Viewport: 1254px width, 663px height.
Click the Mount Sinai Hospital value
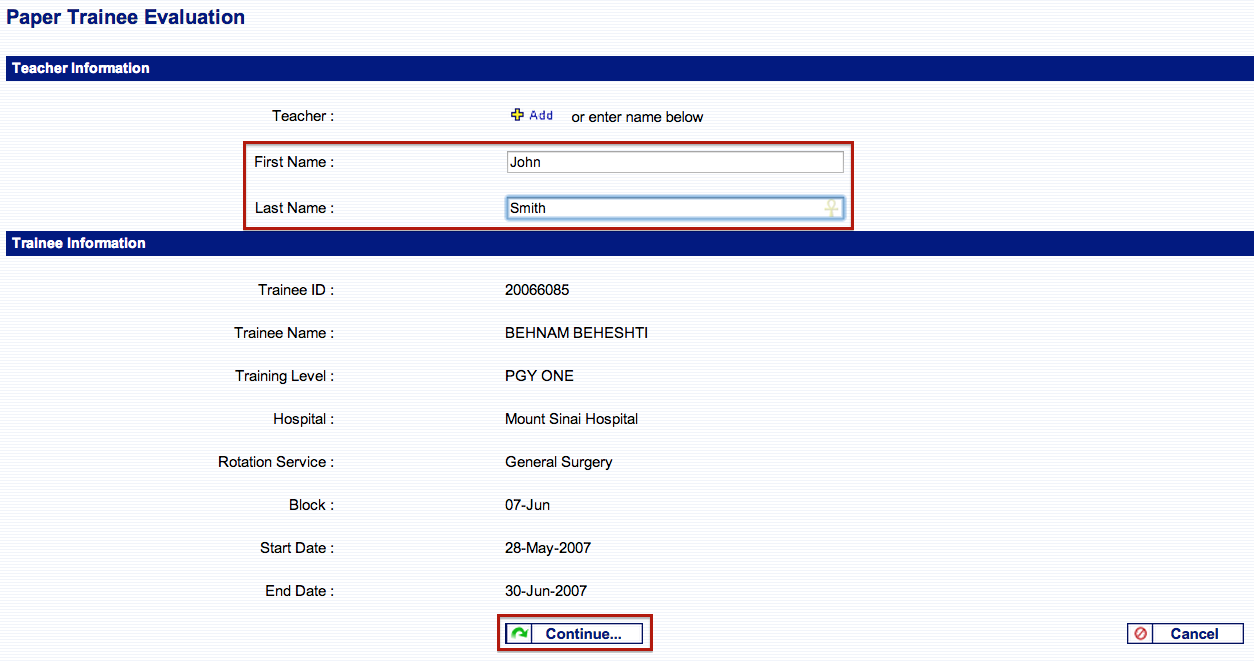(571, 419)
